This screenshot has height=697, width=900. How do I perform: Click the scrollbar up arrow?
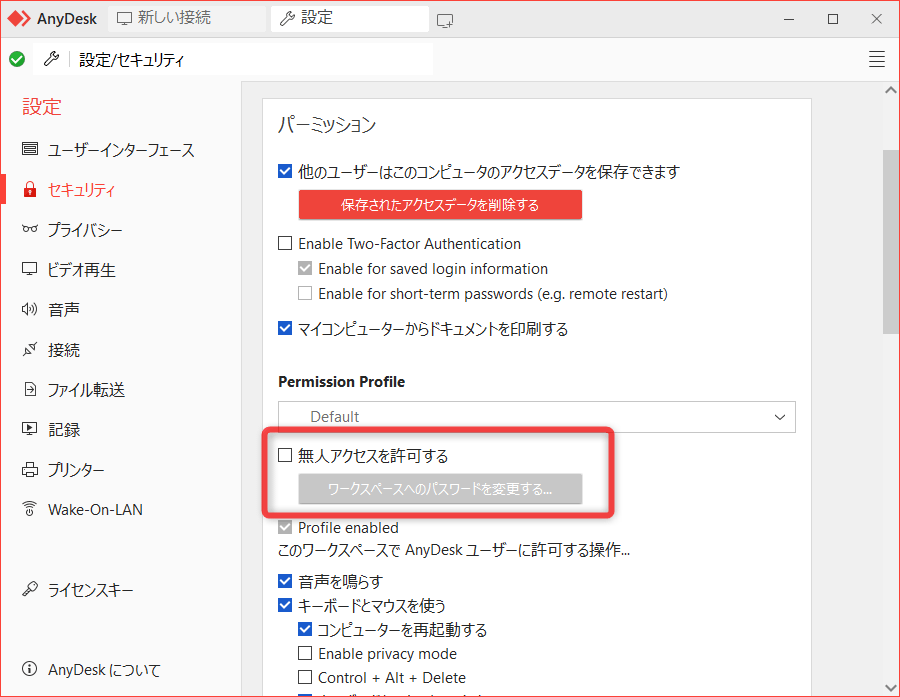[x=891, y=90]
